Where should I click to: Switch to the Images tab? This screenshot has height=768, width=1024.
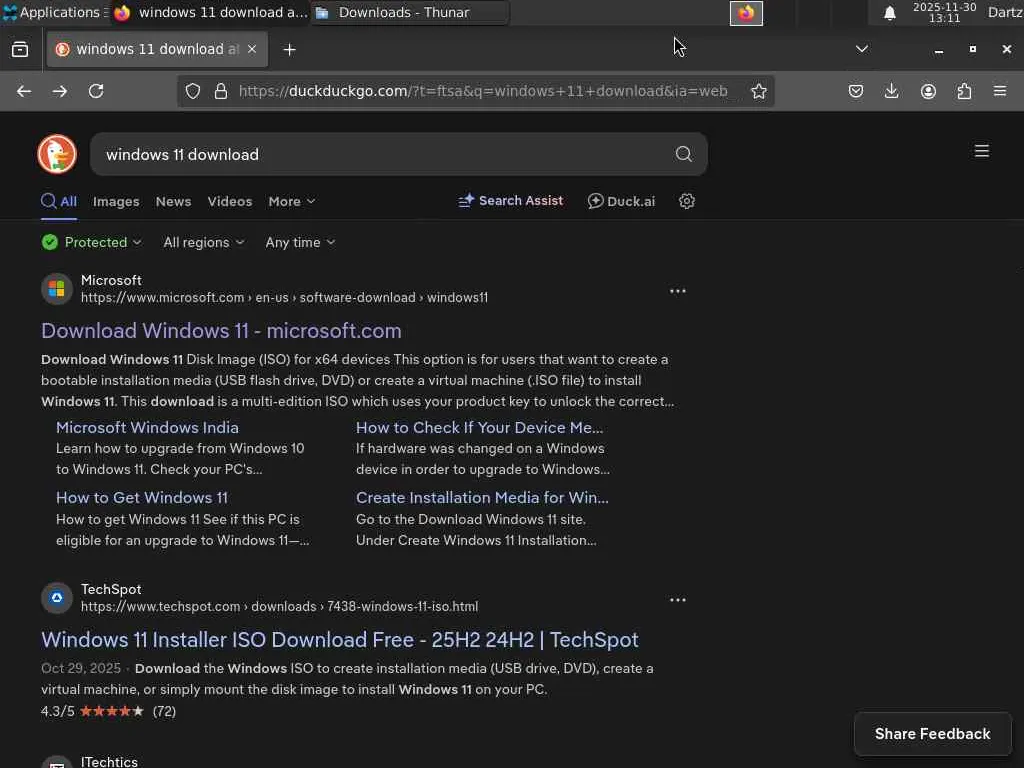(x=116, y=202)
